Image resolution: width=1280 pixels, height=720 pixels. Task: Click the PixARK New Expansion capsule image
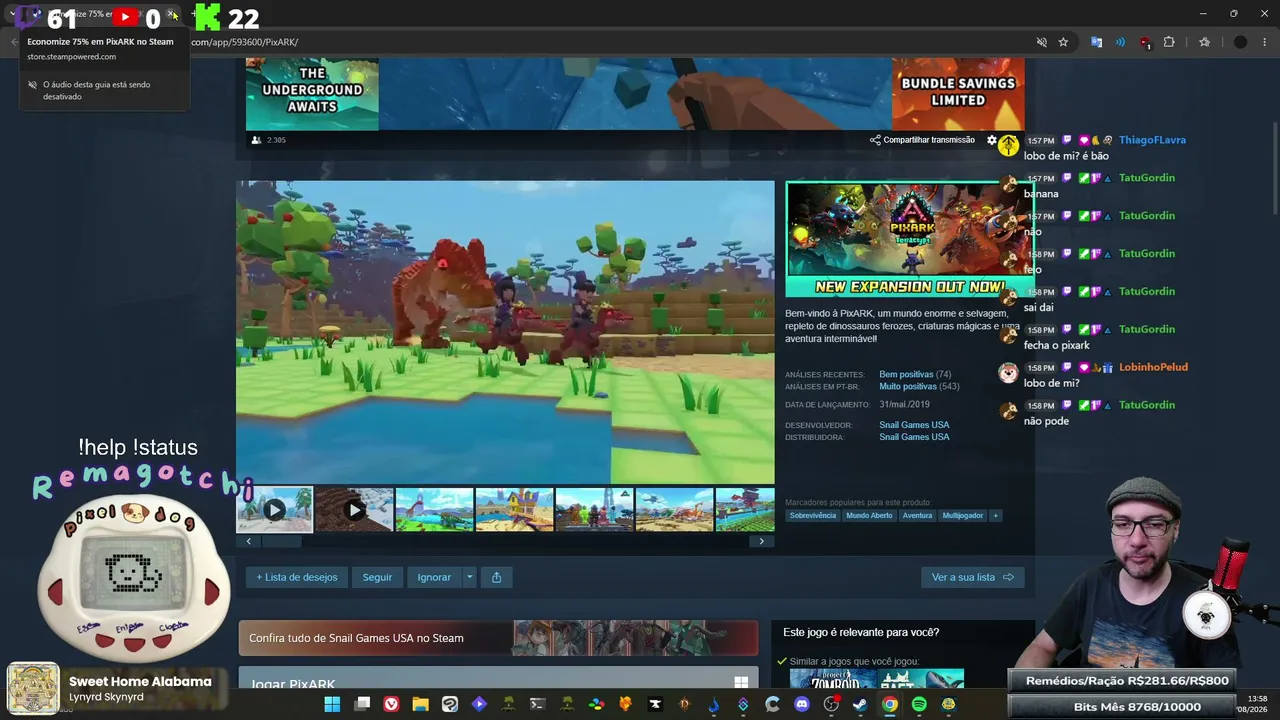pos(909,240)
